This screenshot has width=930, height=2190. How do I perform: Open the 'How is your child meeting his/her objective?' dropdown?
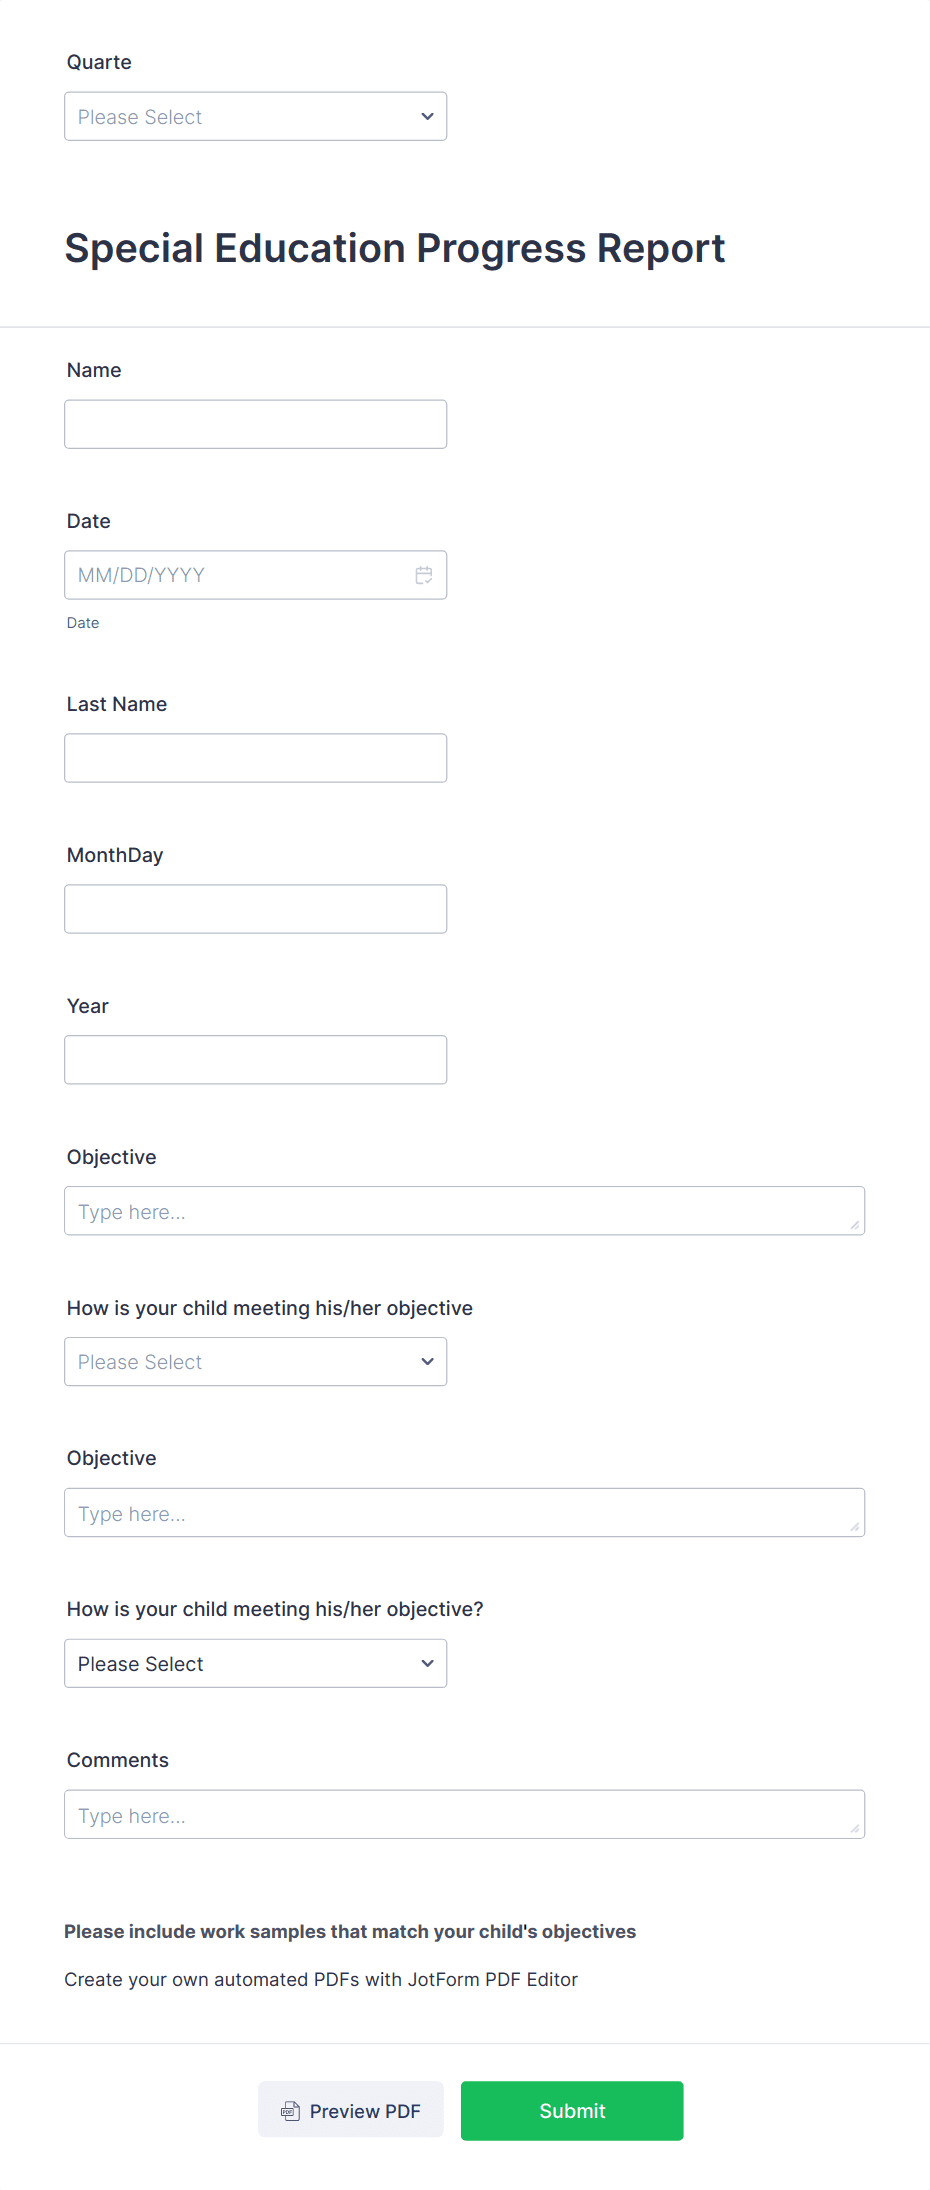255,1663
